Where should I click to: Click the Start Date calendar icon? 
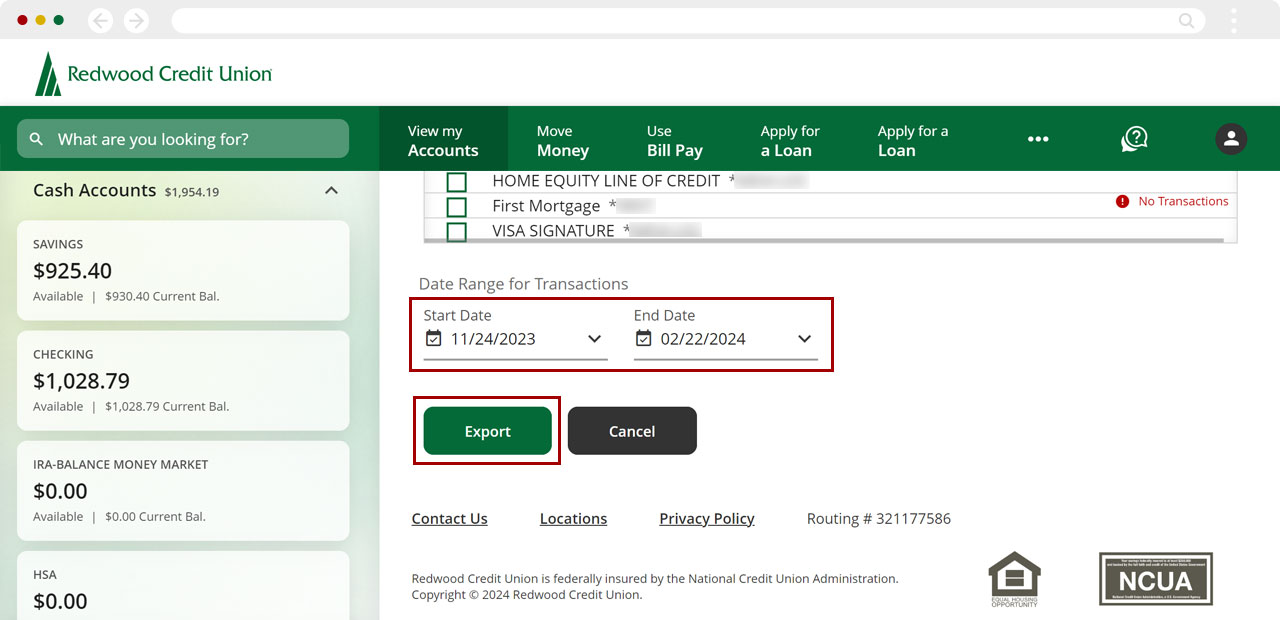click(433, 339)
